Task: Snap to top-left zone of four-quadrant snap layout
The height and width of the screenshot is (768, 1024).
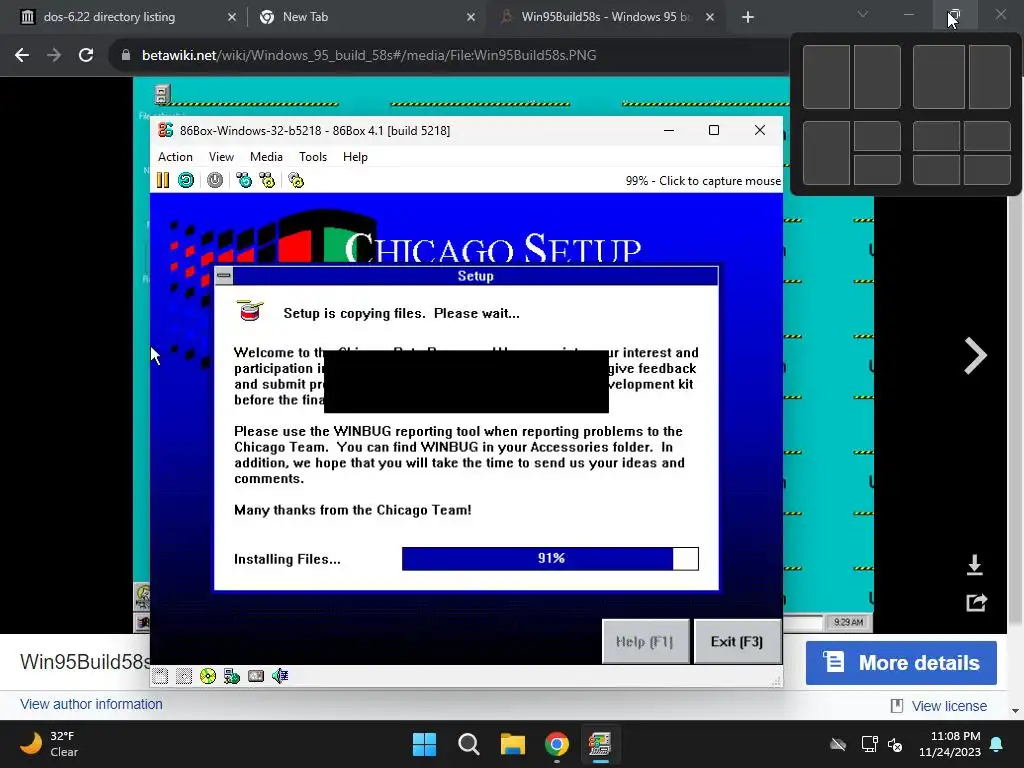Action: (936, 136)
